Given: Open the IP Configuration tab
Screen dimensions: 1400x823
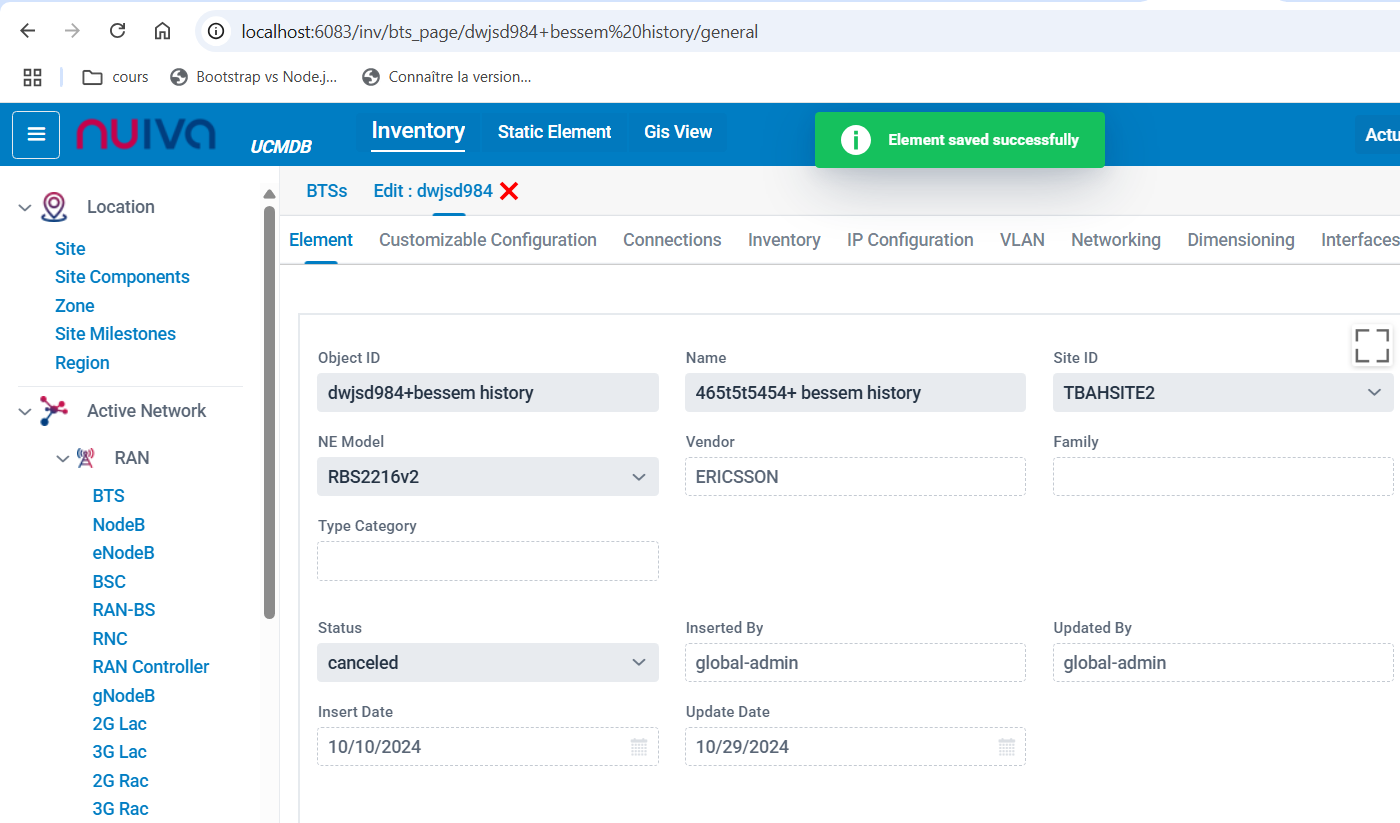Looking at the screenshot, I should (x=910, y=240).
